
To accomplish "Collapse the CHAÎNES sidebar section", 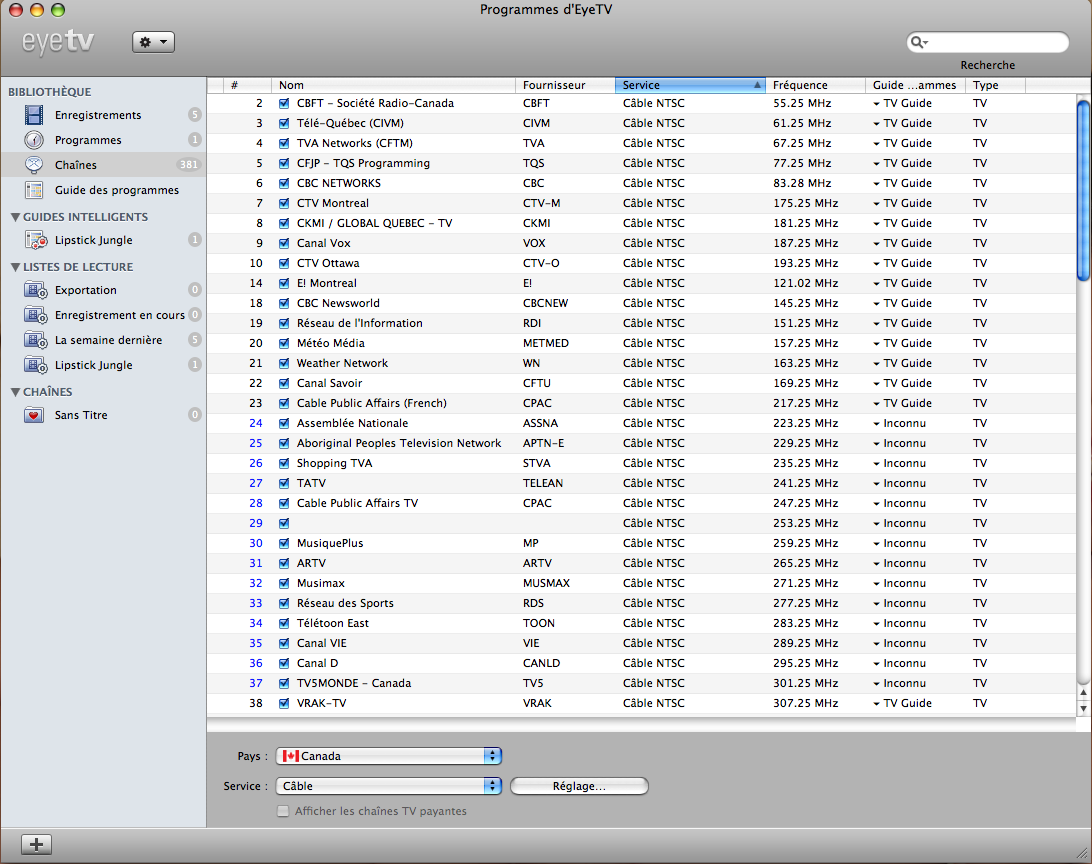I will point(15,392).
